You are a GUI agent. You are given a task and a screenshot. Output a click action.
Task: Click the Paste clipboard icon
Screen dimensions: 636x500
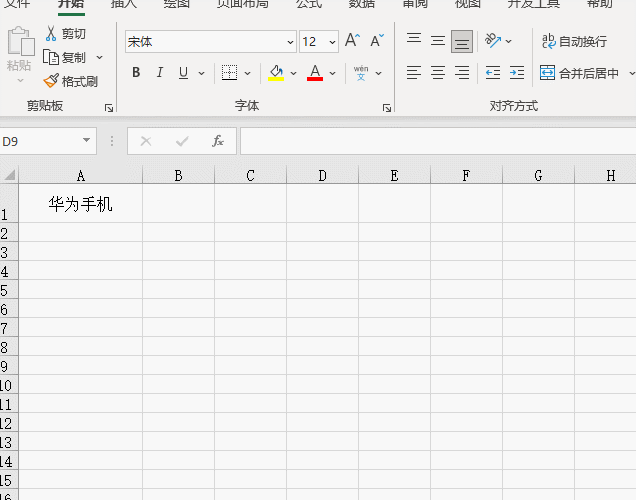point(20,41)
